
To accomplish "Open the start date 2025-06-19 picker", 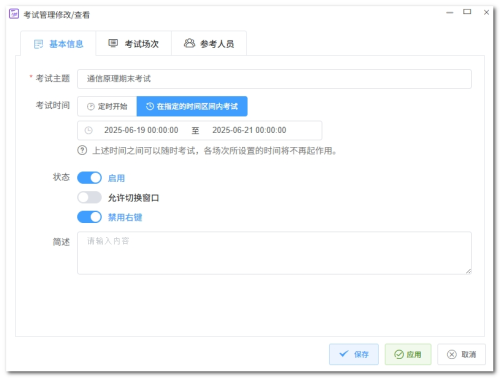I will (x=141, y=130).
